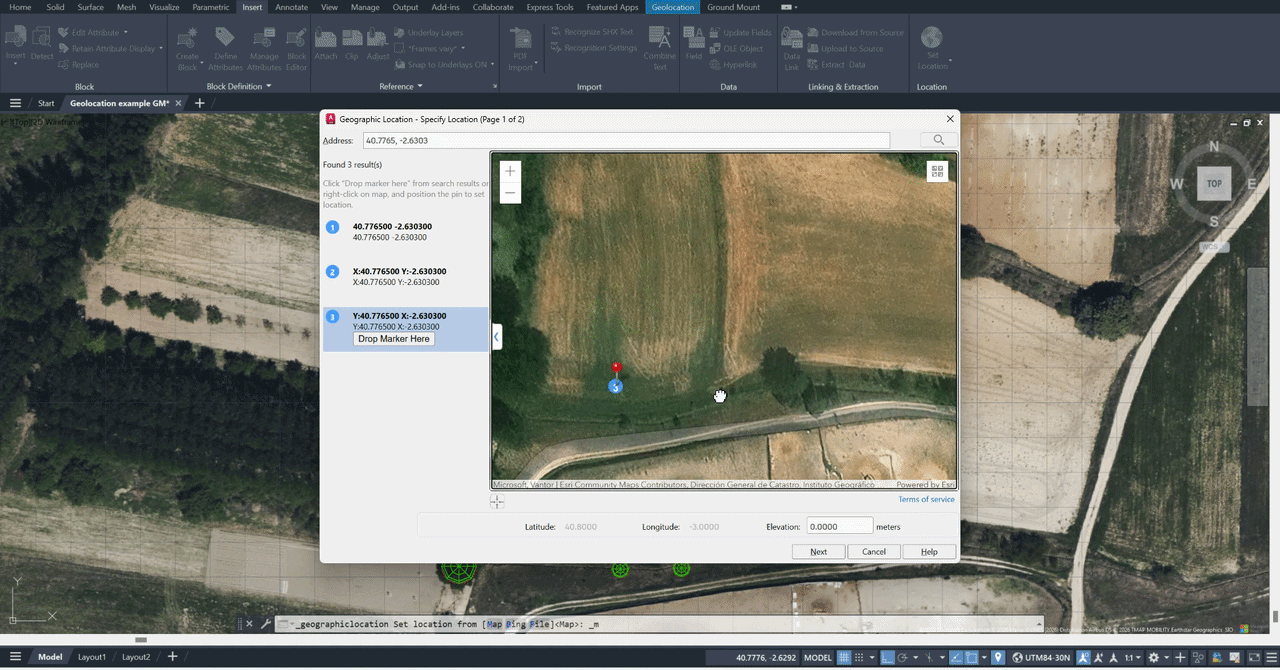1280x670 pixels.
Task: Toggle the drawing grid display in status bar
Action: click(x=844, y=657)
